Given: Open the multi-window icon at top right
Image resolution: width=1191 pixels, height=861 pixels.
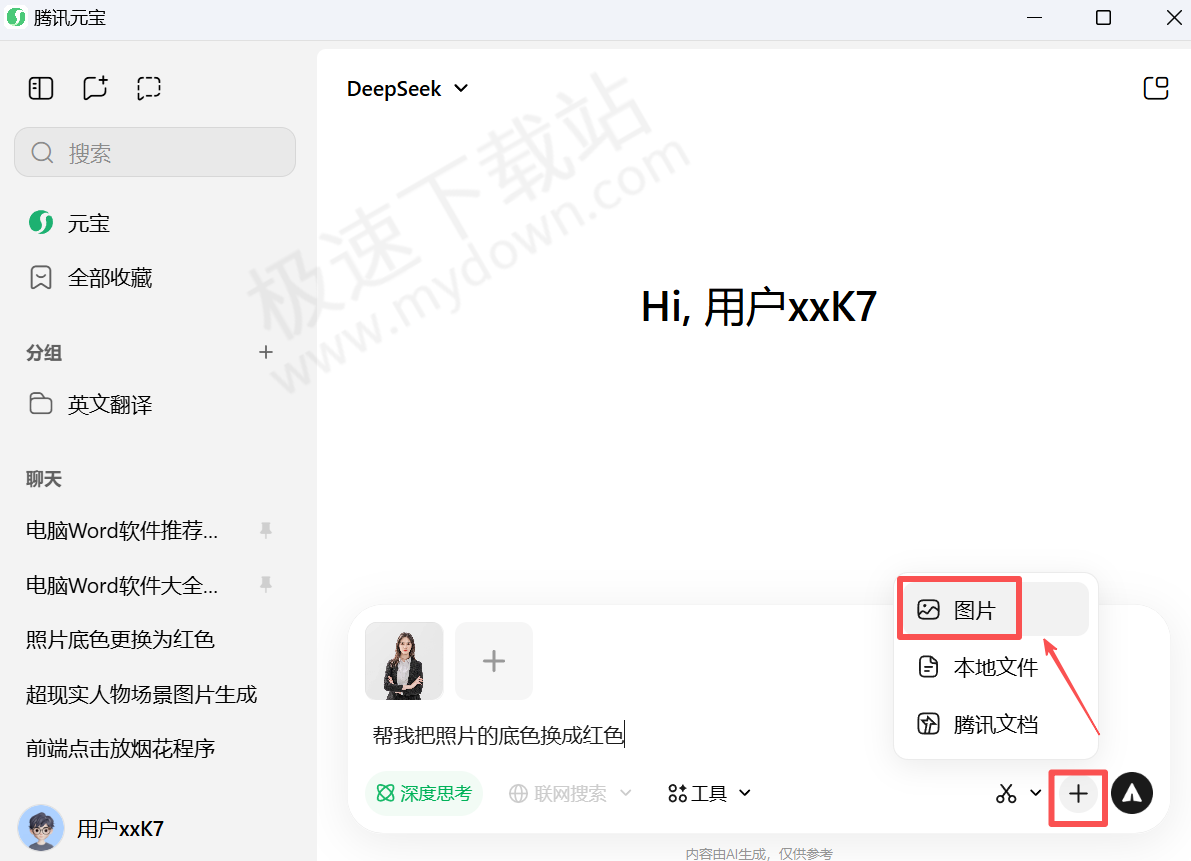Looking at the screenshot, I should [x=1155, y=88].
